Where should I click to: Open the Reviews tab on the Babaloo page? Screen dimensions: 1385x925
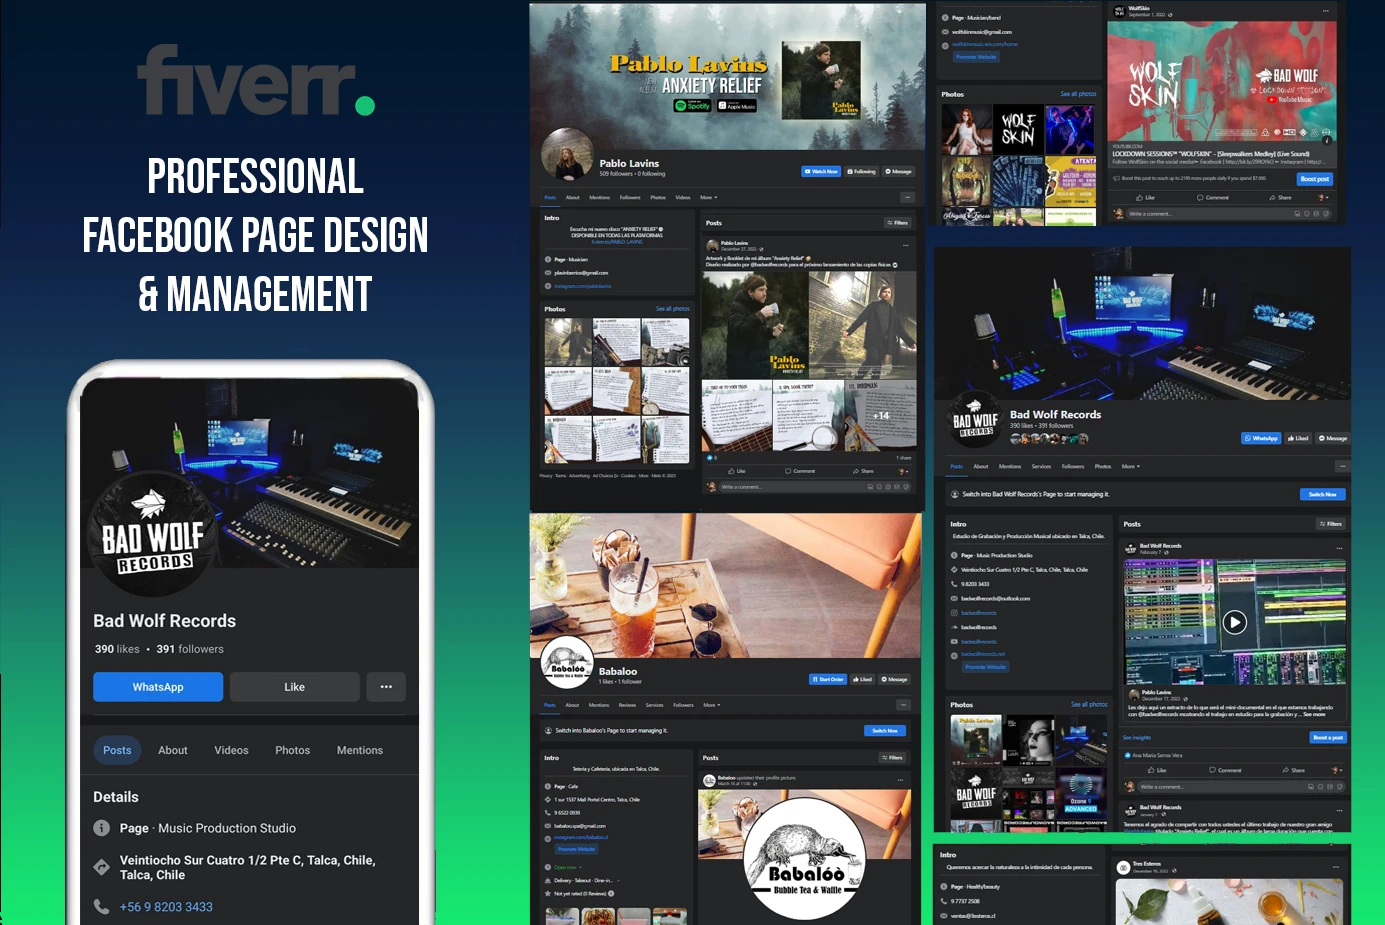click(627, 705)
